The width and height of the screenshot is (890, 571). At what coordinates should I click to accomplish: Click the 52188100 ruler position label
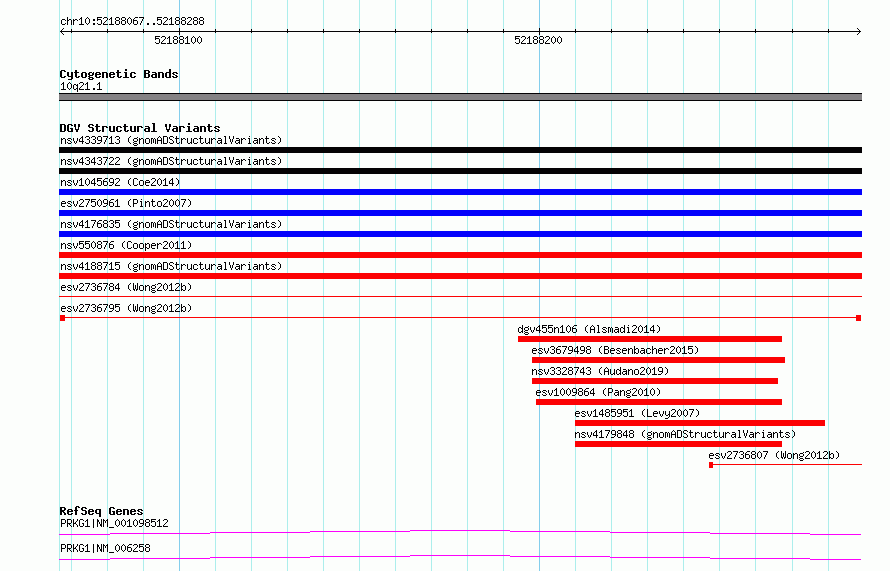tap(178, 40)
